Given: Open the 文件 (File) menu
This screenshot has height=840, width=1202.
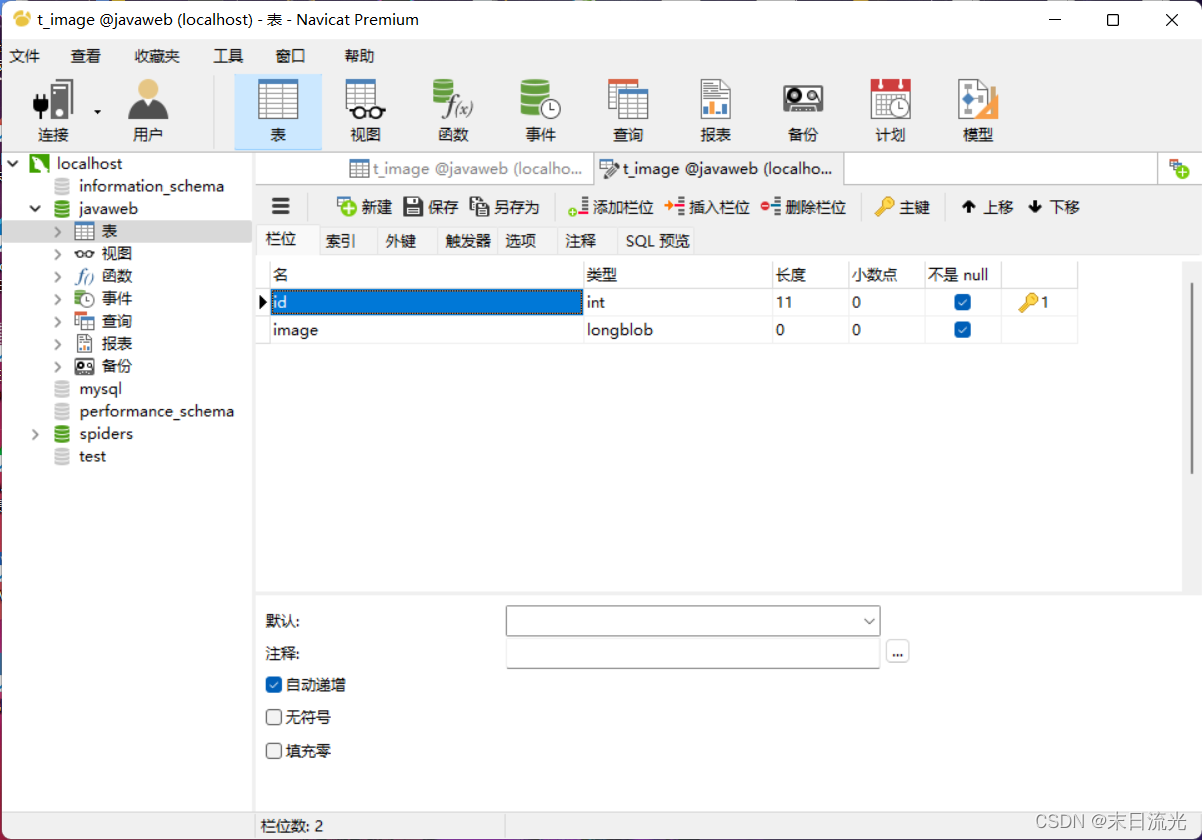Looking at the screenshot, I should click(25, 57).
